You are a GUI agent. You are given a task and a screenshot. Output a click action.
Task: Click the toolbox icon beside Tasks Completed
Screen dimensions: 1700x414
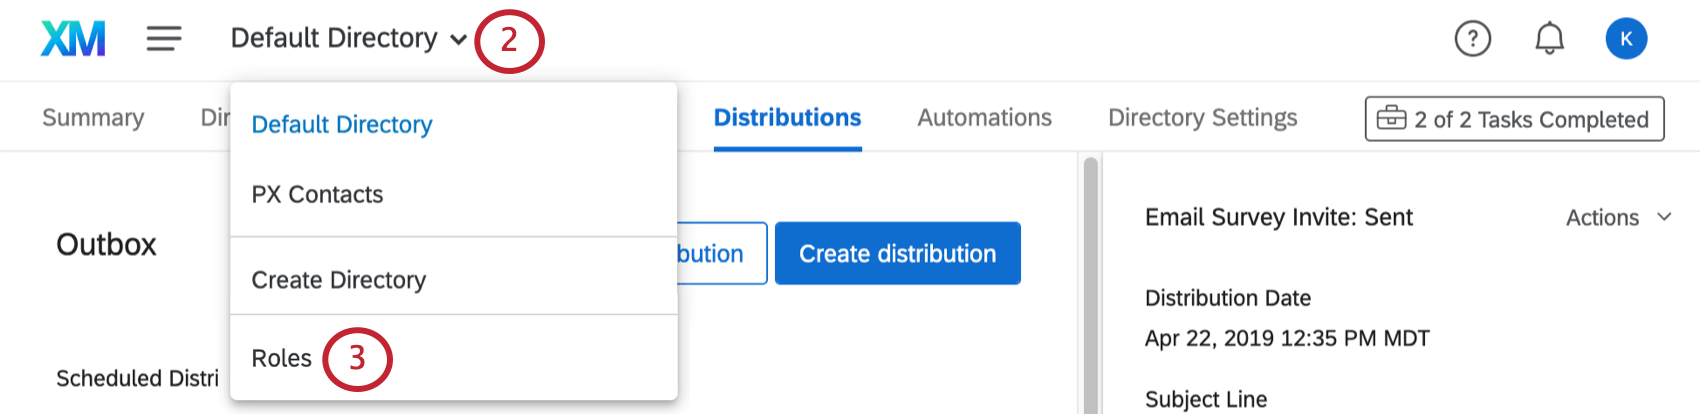click(x=1391, y=118)
